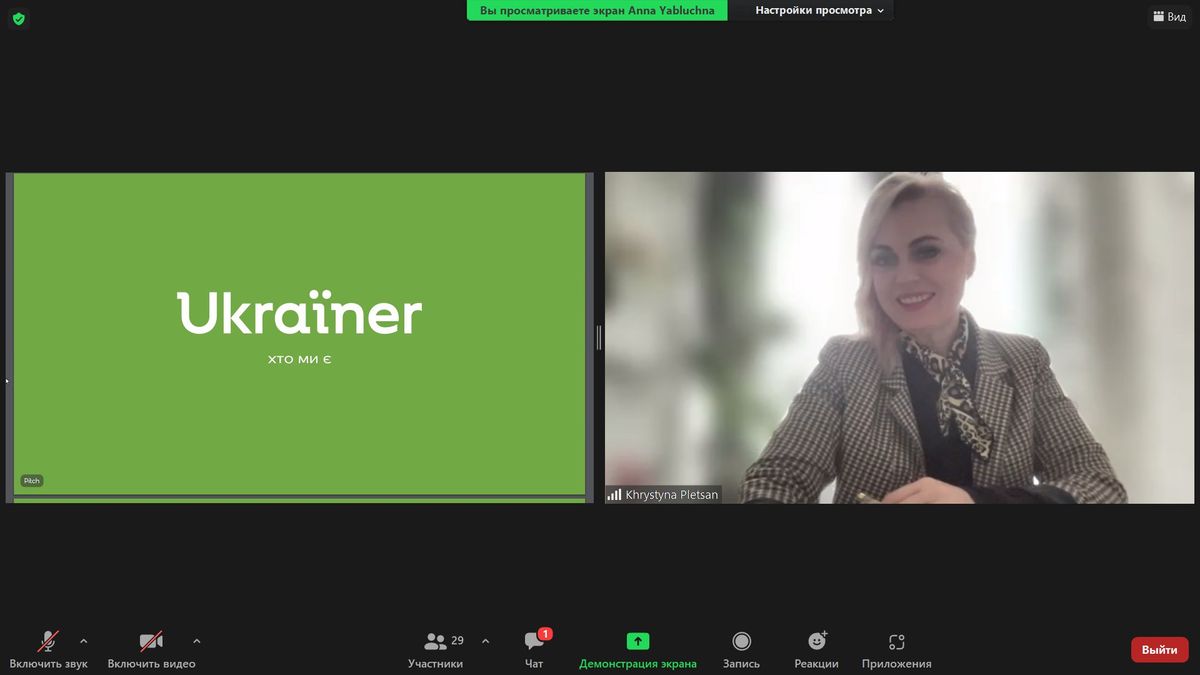Image resolution: width=1200 pixels, height=675 pixels.
Task: Change layout with the Вид button
Action: (x=1169, y=16)
